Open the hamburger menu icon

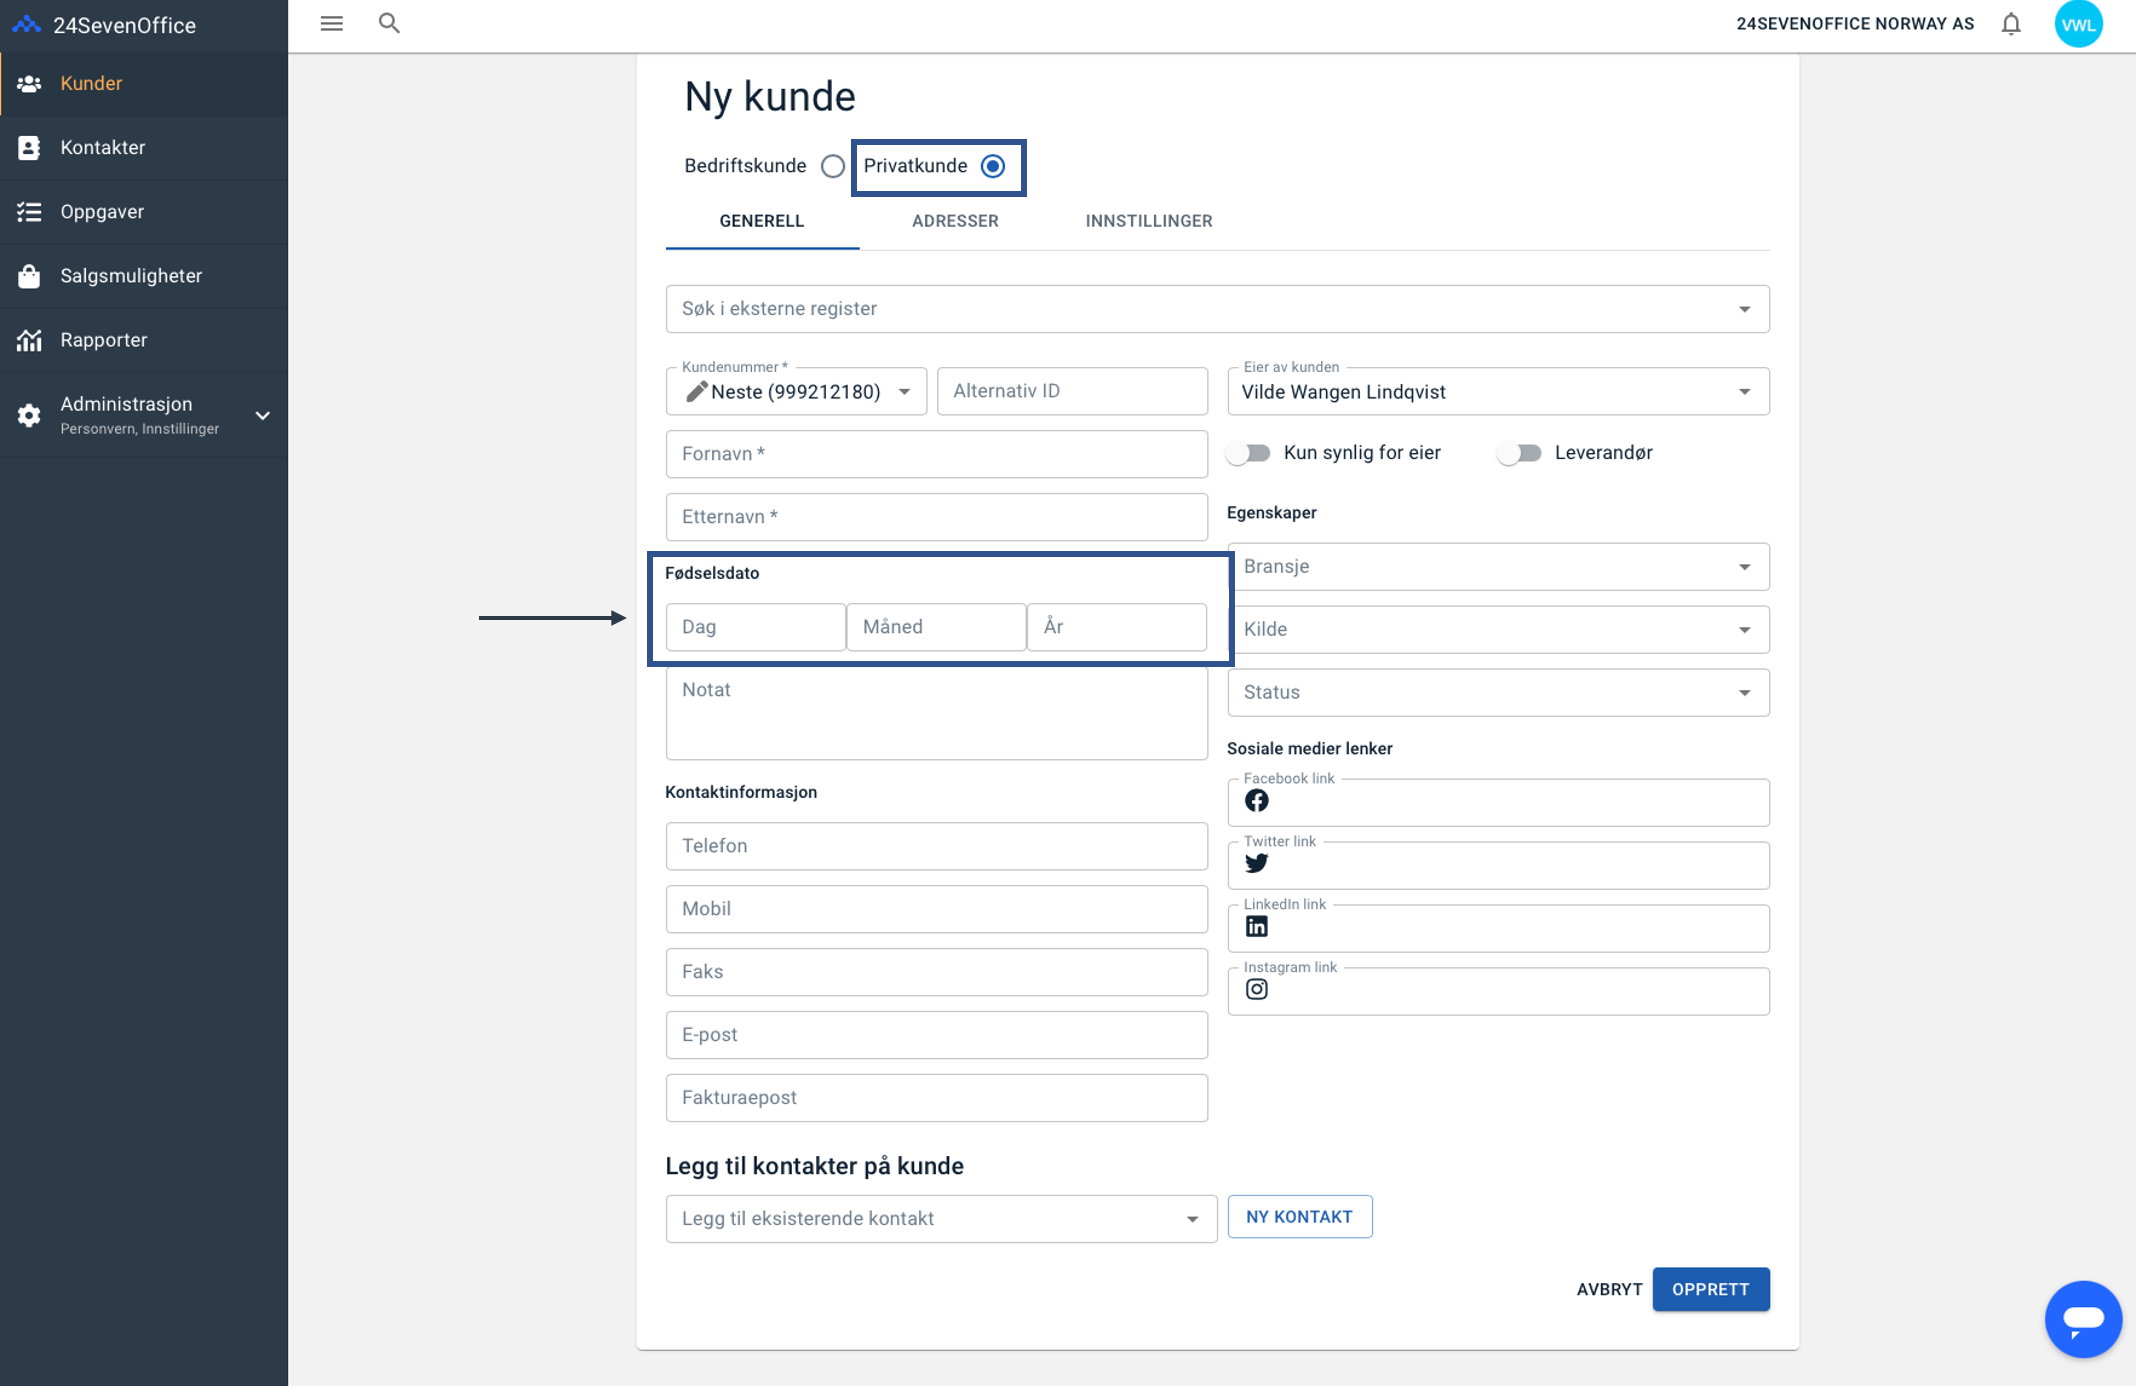point(332,23)
